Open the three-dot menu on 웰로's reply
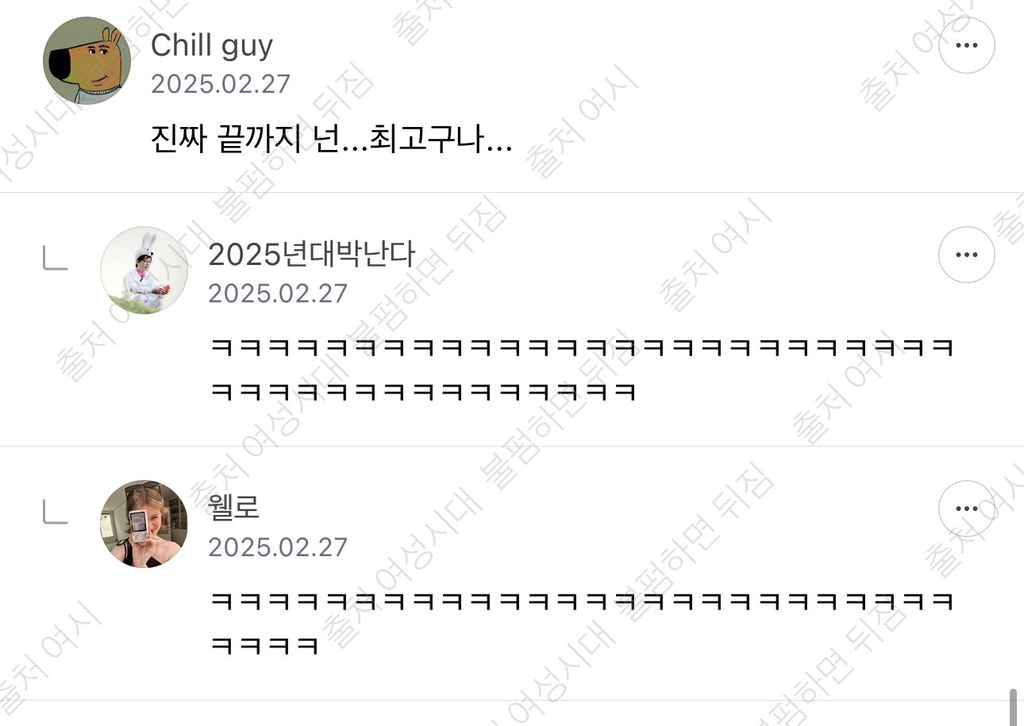 pos(967,509)
